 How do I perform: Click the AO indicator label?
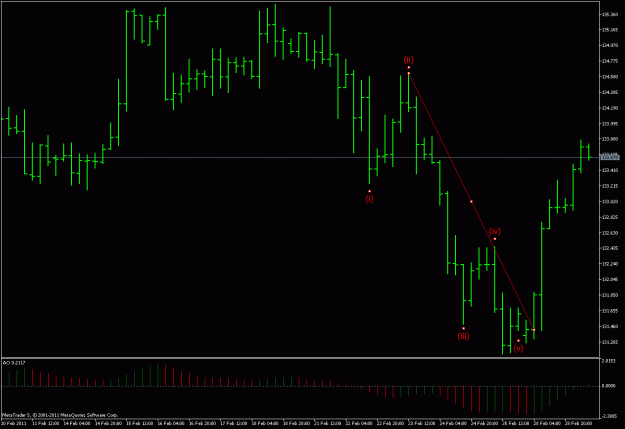pos(14,363)
